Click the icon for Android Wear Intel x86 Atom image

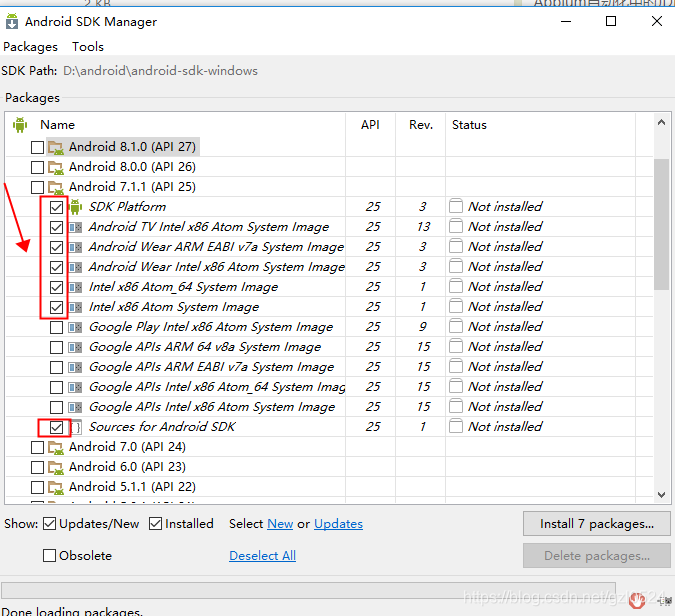(75, 267)
